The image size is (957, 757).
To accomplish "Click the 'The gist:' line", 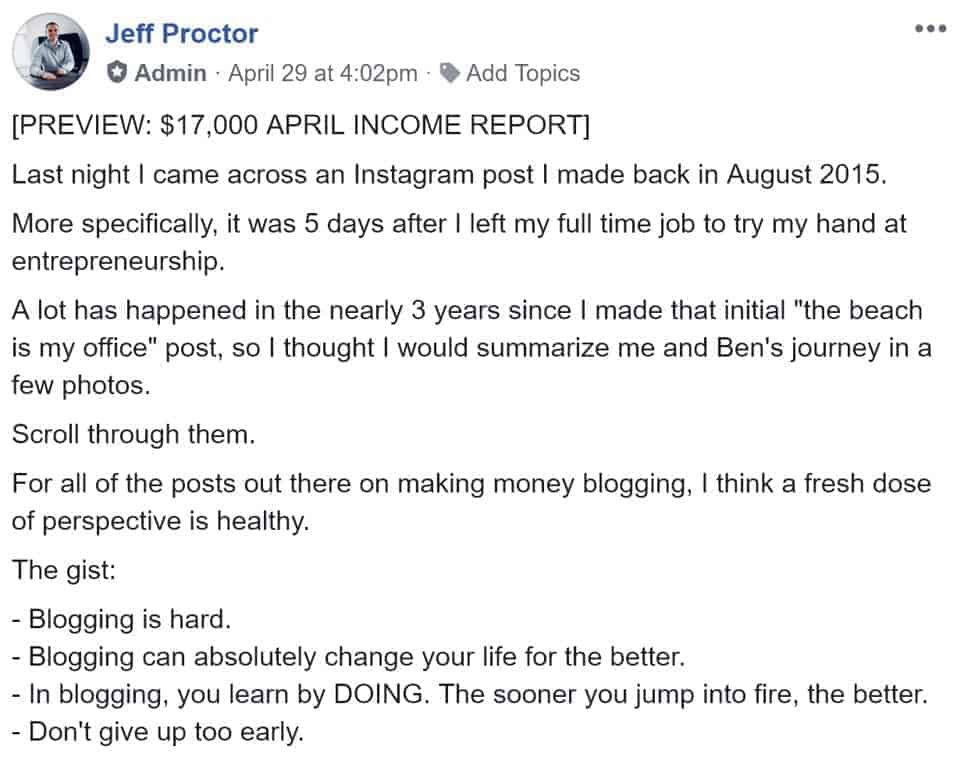I will pyautogui.click(x=52, y=570).
